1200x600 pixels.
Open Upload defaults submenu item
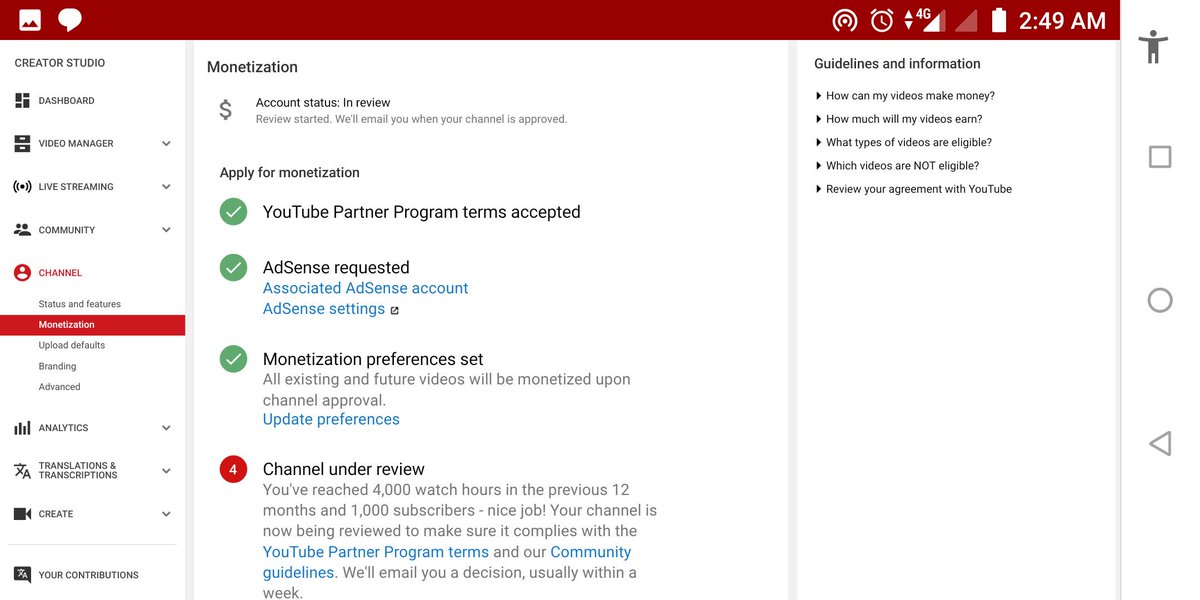(72, 345)
